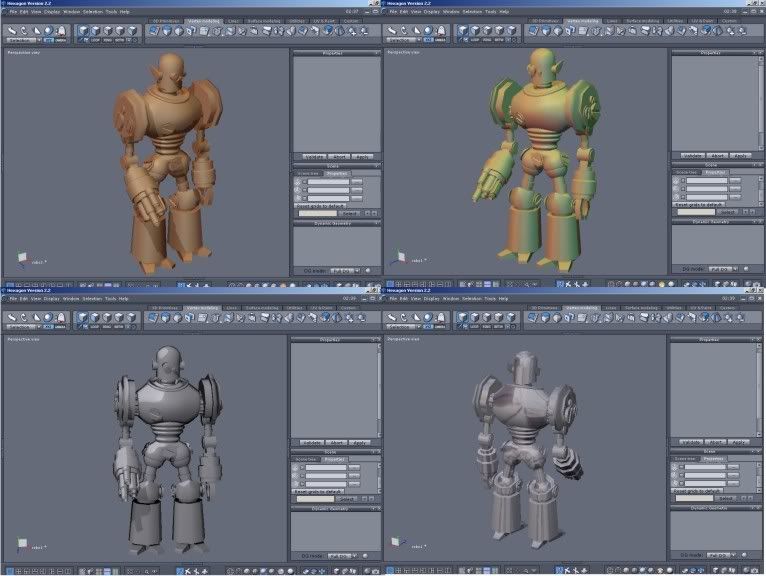Select the Translate tool in lower-left gray robot window

click(x=12, y=318)
